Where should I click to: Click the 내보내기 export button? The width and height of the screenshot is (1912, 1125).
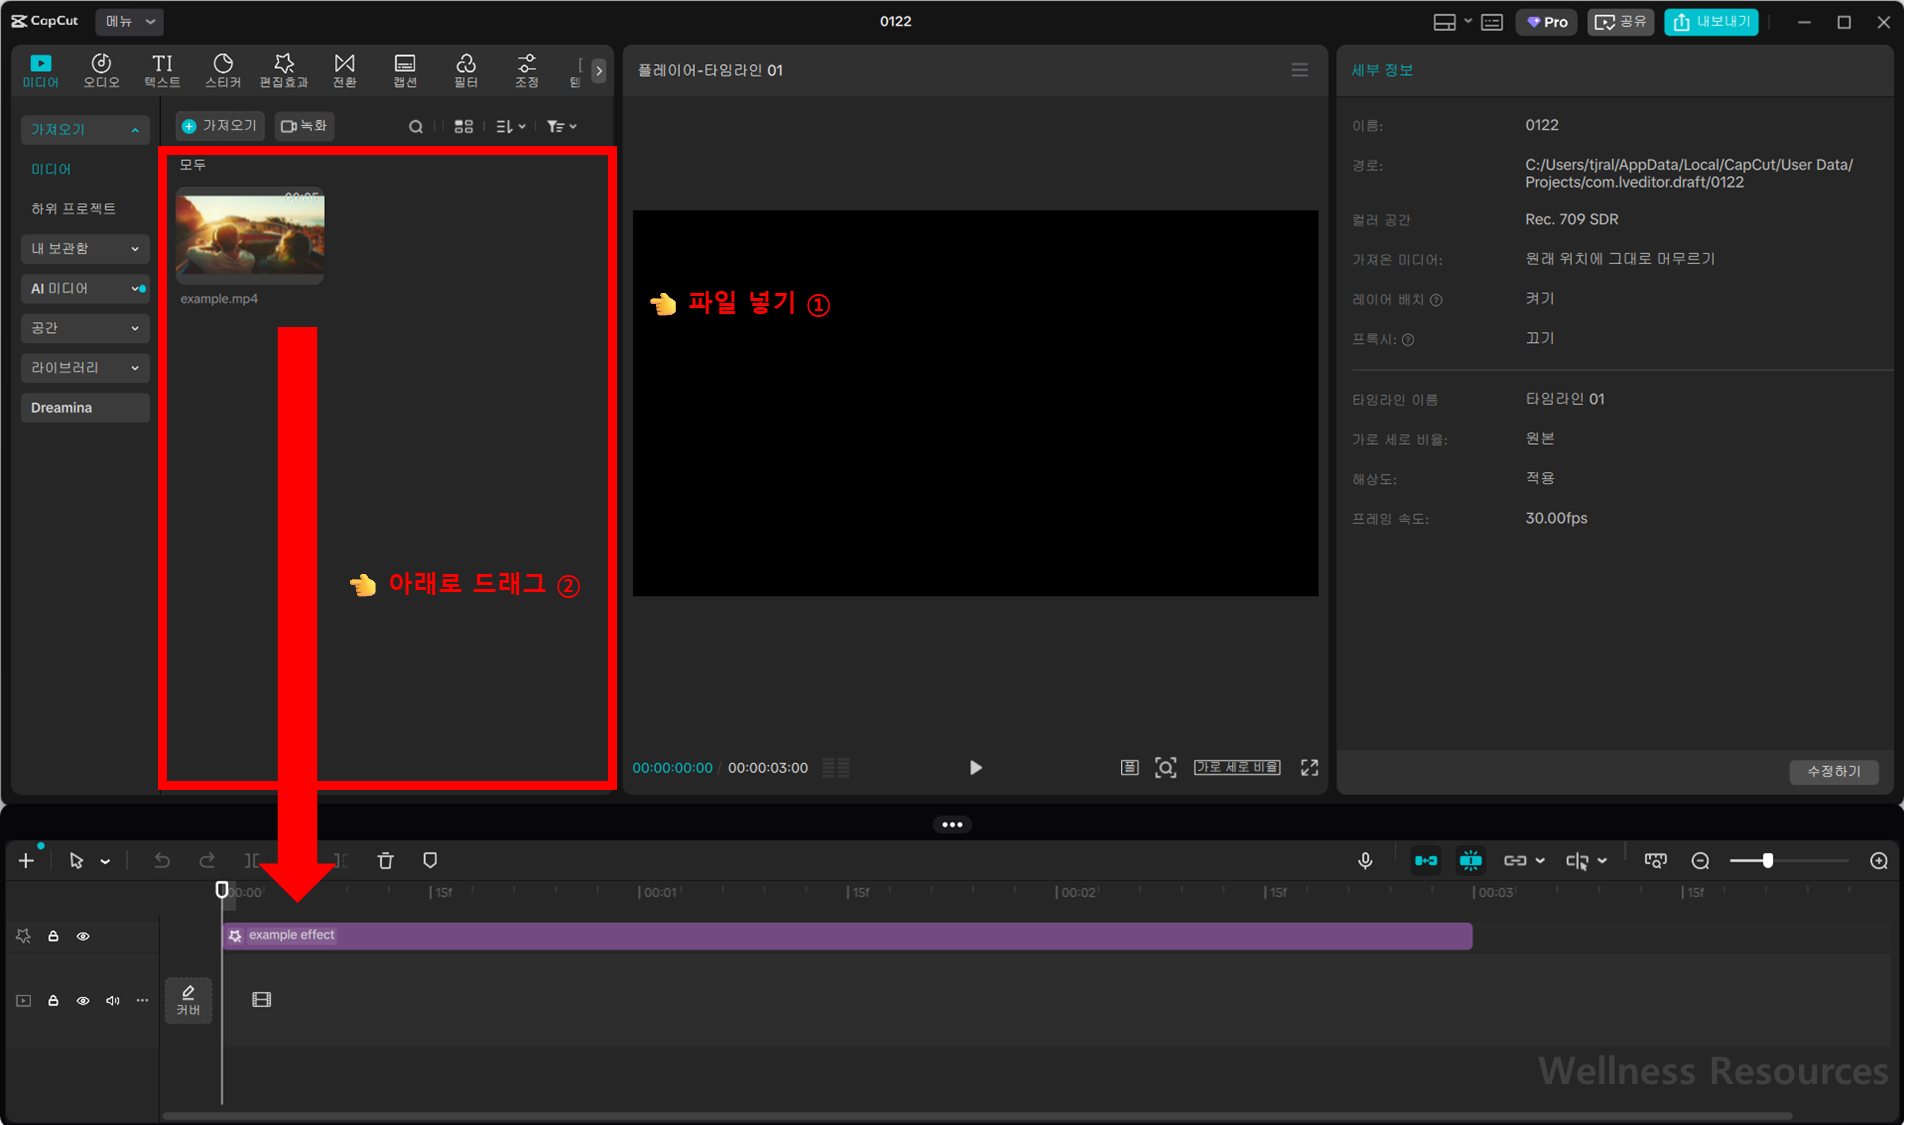(1711, 22)
